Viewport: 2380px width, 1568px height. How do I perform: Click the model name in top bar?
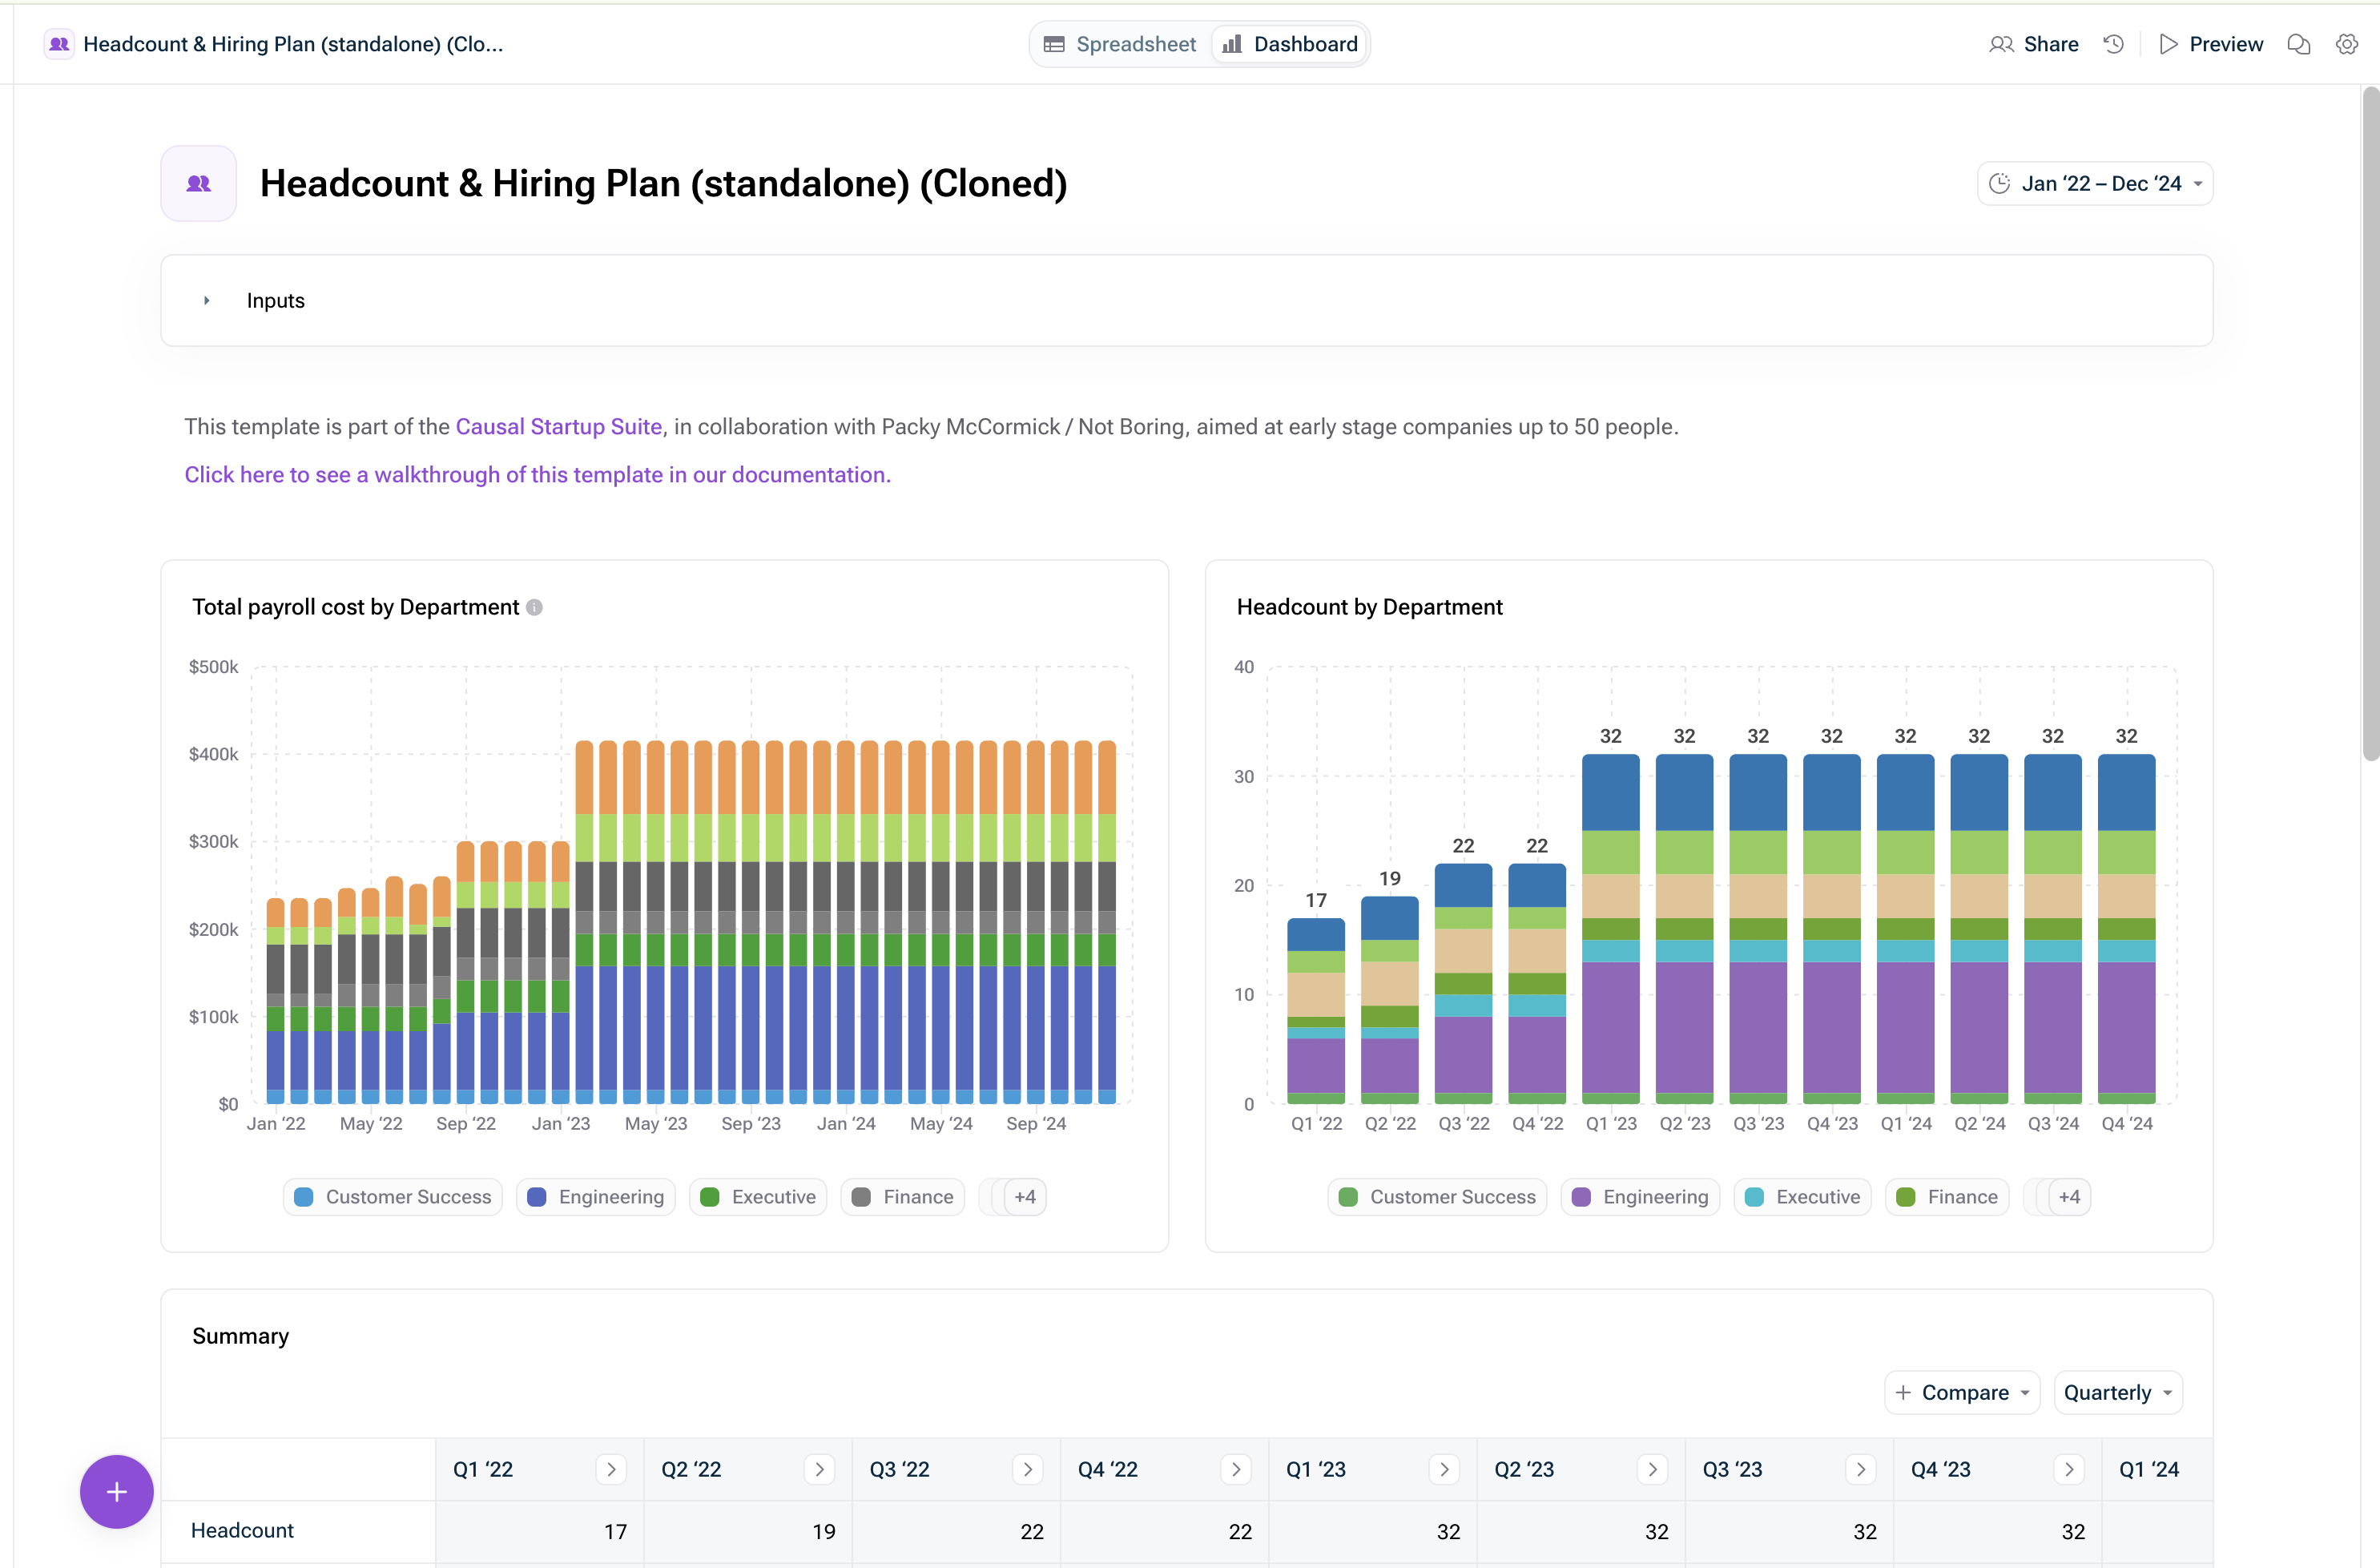[293, 44]
